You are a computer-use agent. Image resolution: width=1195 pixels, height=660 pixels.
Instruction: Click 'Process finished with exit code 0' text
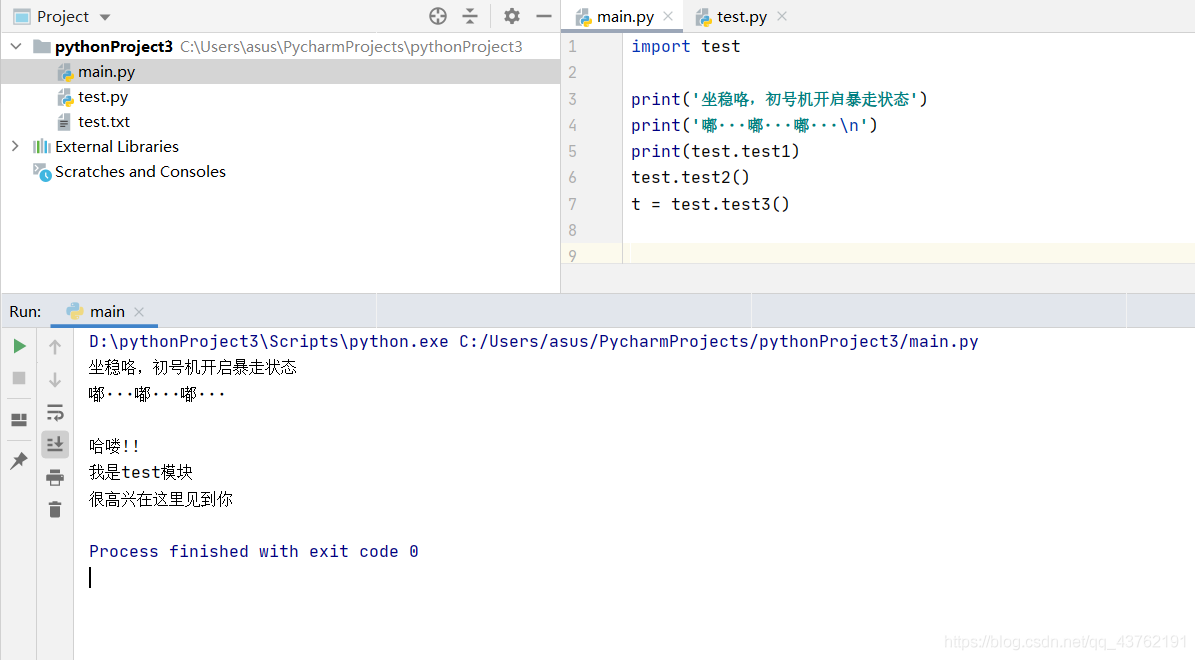254,551
